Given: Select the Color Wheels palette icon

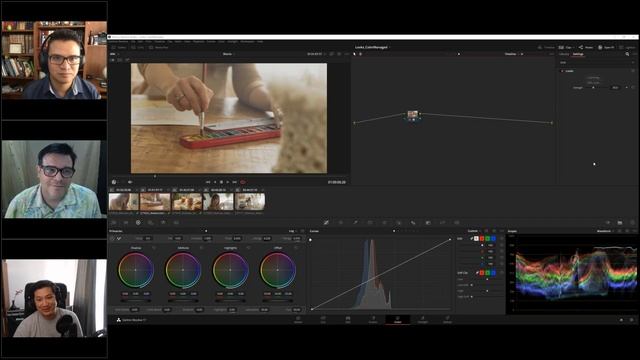Looking at the screenshot, I should click(x=138, y=222).
